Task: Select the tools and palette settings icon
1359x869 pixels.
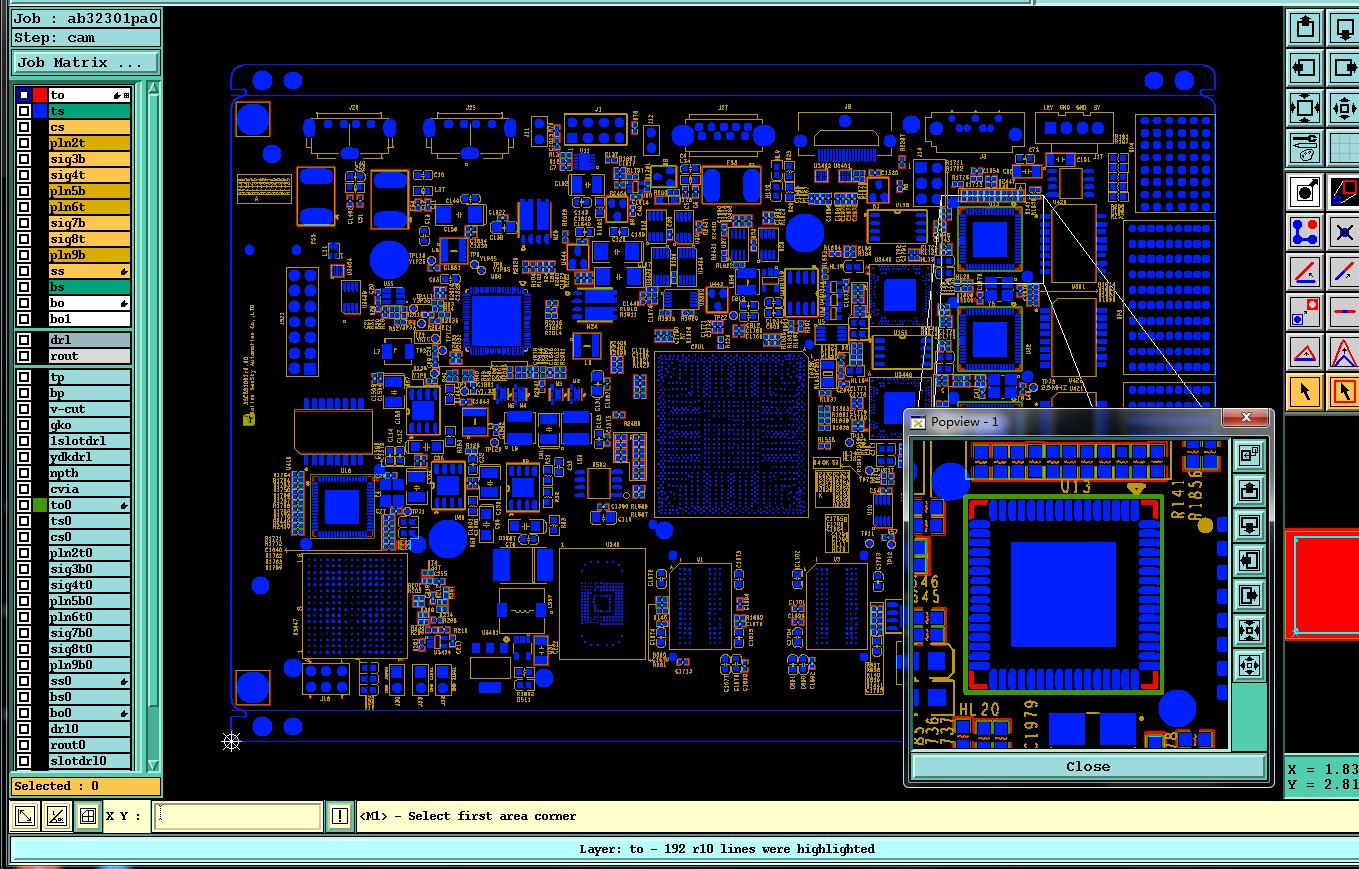Action: [x=1305, y=147]
